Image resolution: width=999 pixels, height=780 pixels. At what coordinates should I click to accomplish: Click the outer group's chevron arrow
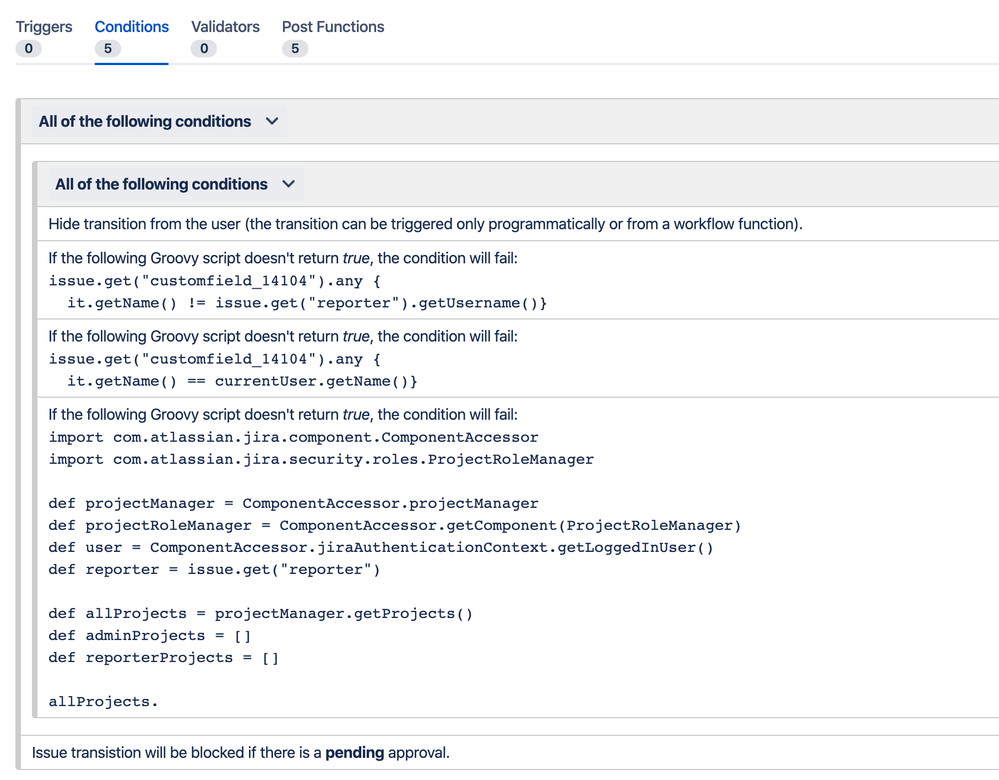pos(272,121)
